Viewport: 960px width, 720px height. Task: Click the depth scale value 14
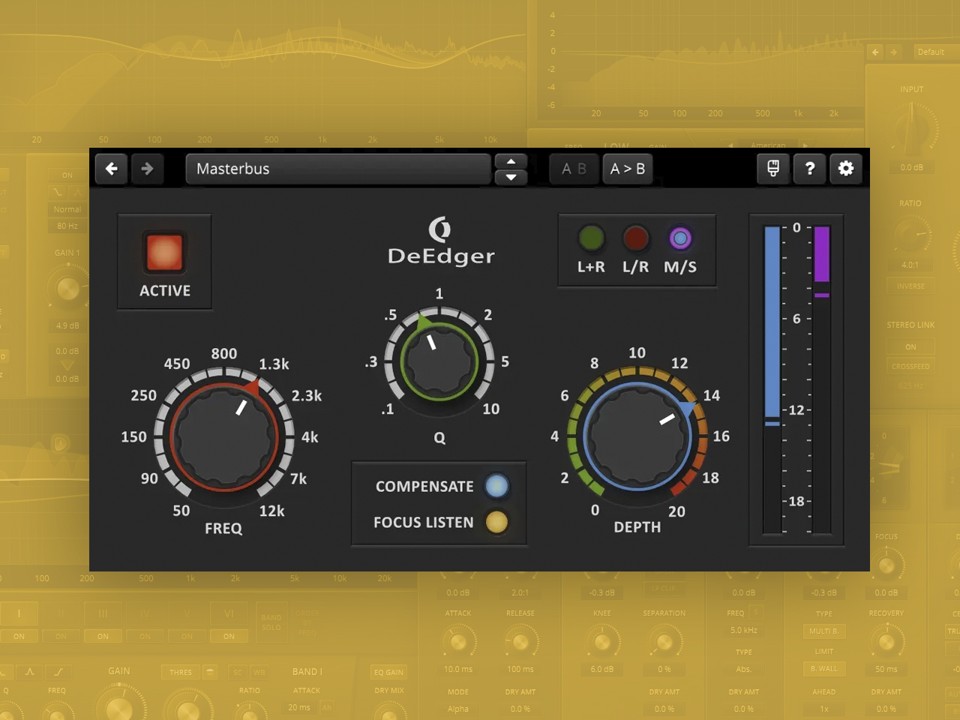[x=711, y=396]
